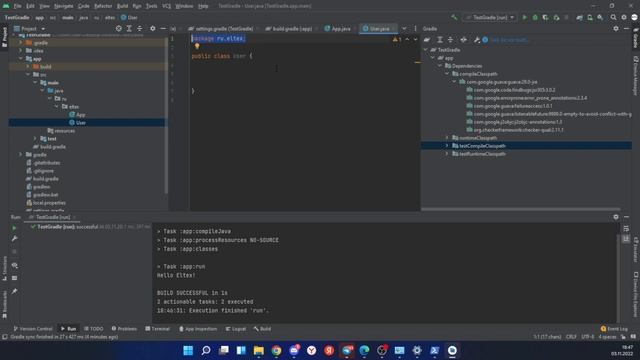Collapse all in Project panel toolbar
Screen dimensions: 640x360
click(140, 29)
